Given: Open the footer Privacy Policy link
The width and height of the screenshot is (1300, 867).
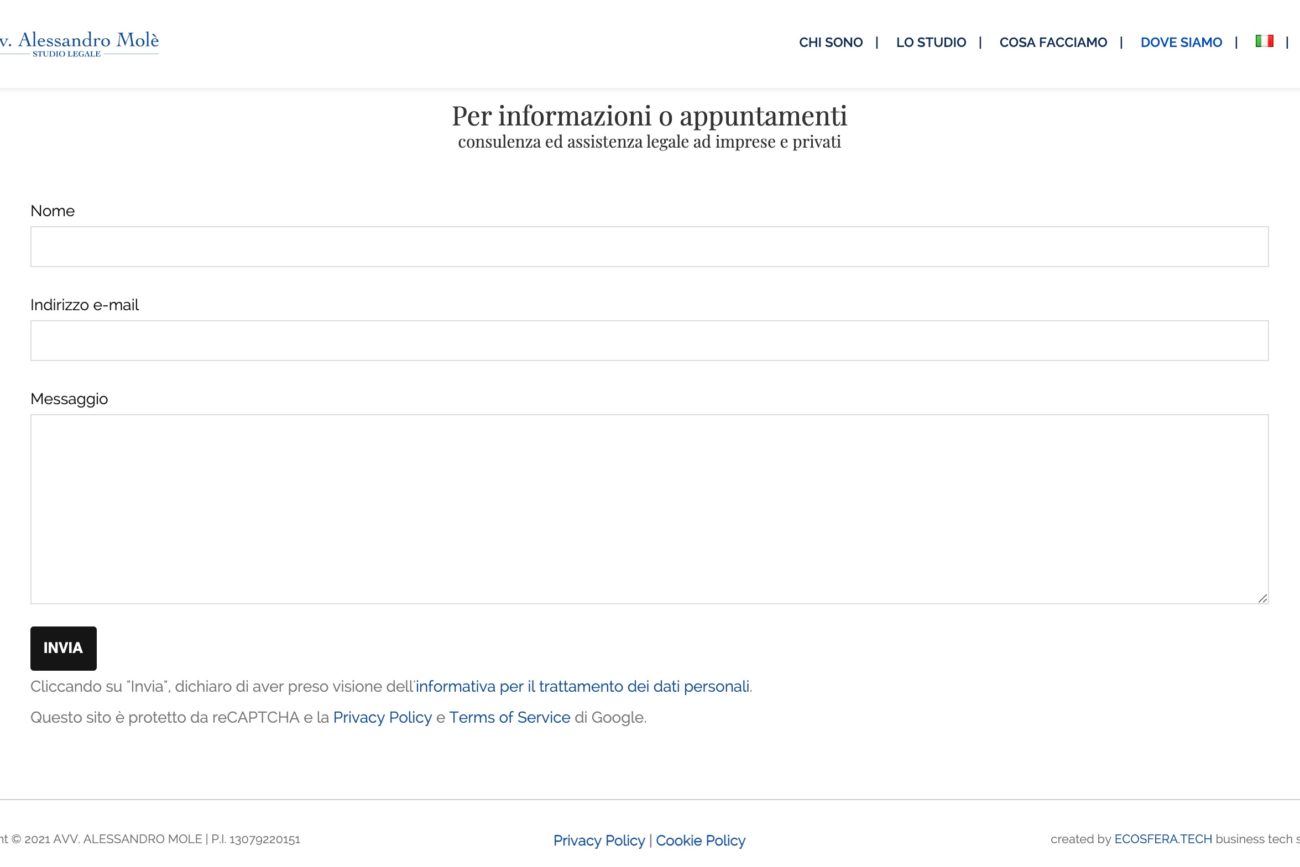Looking at the screenshot, I should tap(599, 840).
